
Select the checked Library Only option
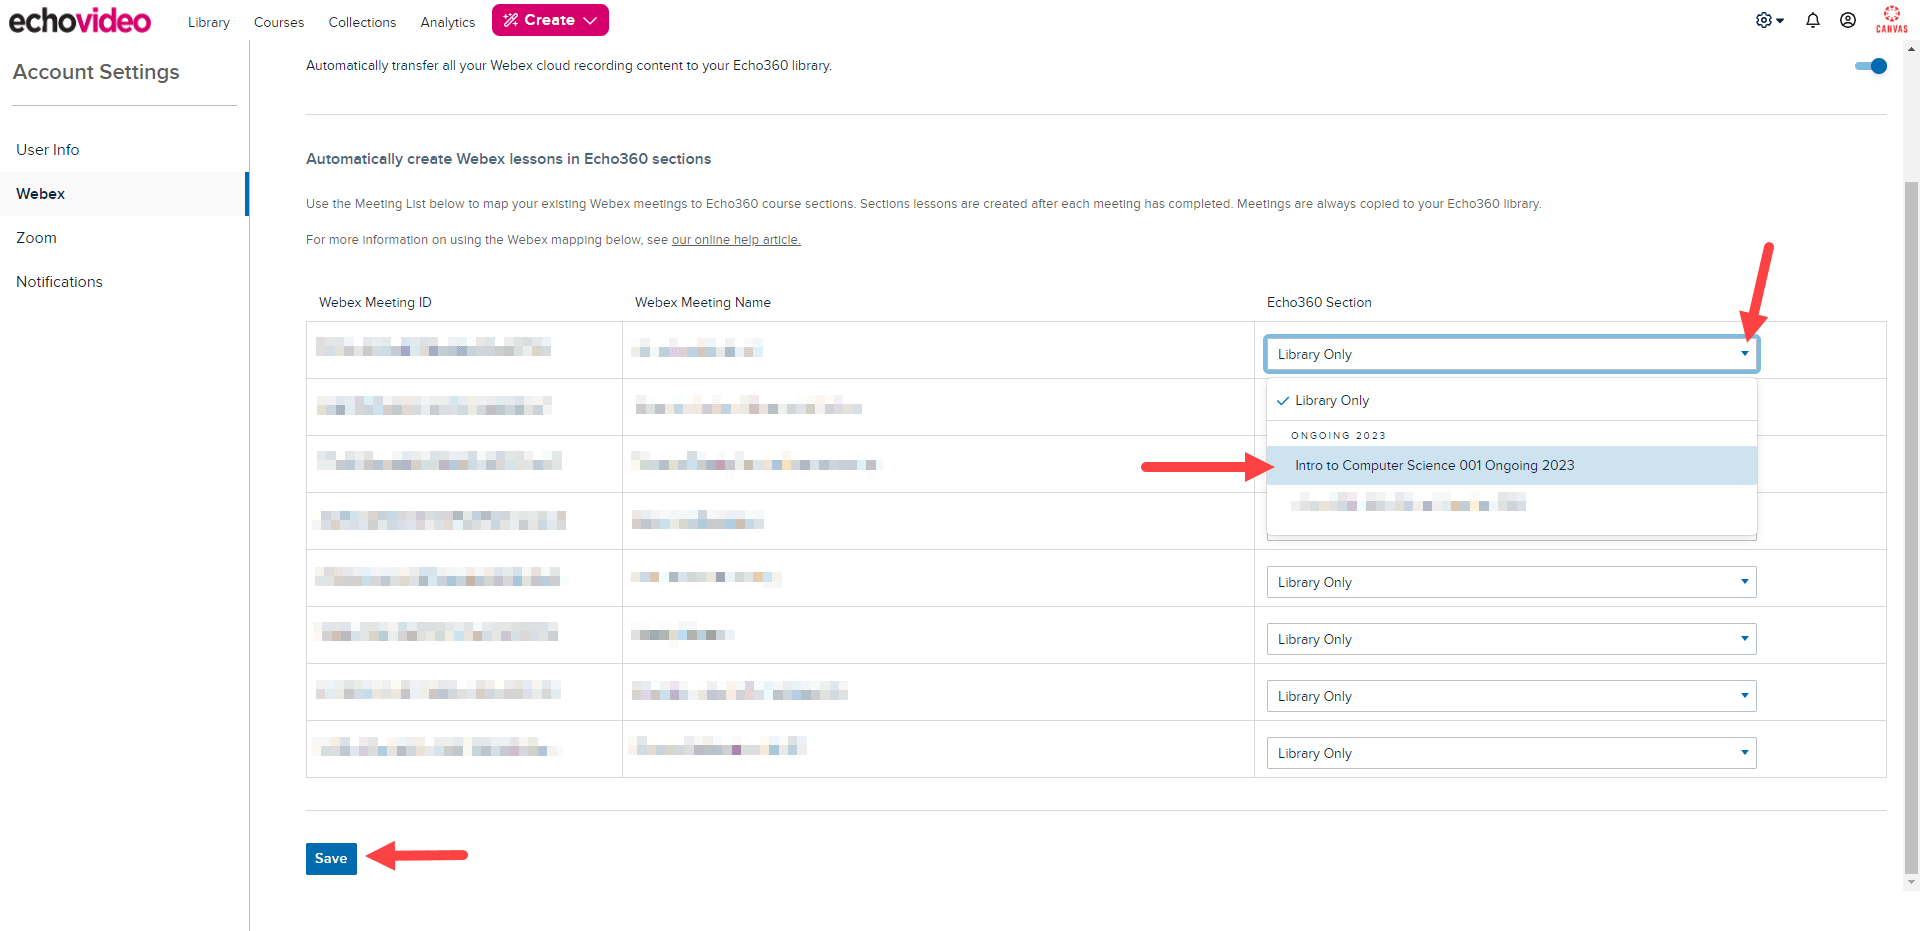[1331, 400]
